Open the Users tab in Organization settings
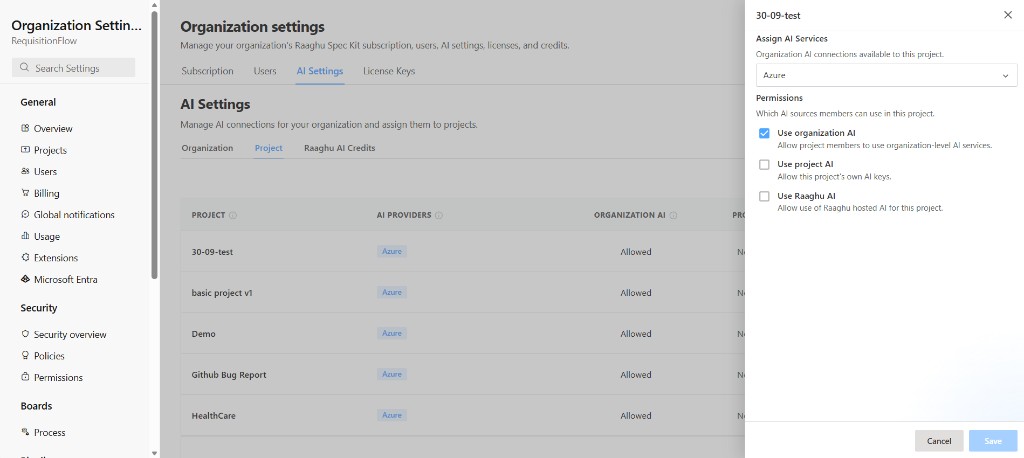Screen dimensions: 1024x458 pos(264,71)
